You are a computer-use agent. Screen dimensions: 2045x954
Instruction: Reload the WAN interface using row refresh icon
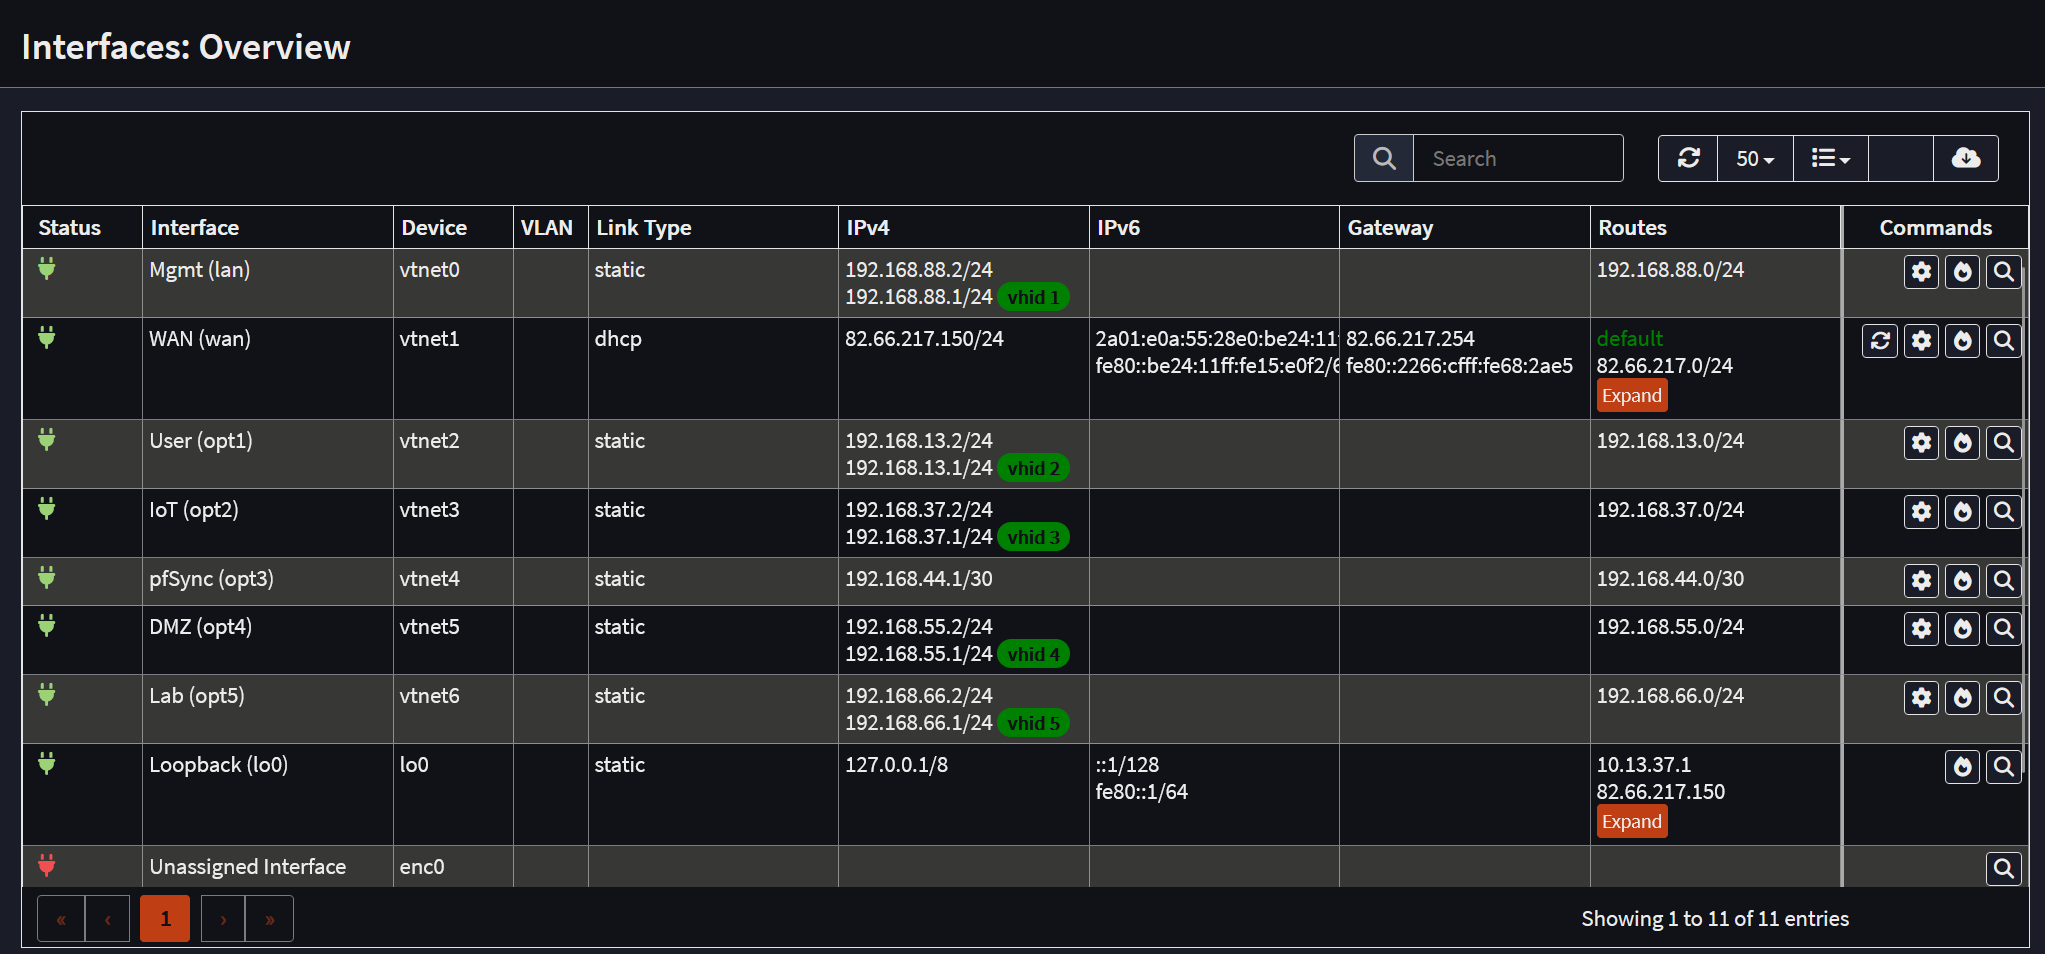(x=1879, y=341)
